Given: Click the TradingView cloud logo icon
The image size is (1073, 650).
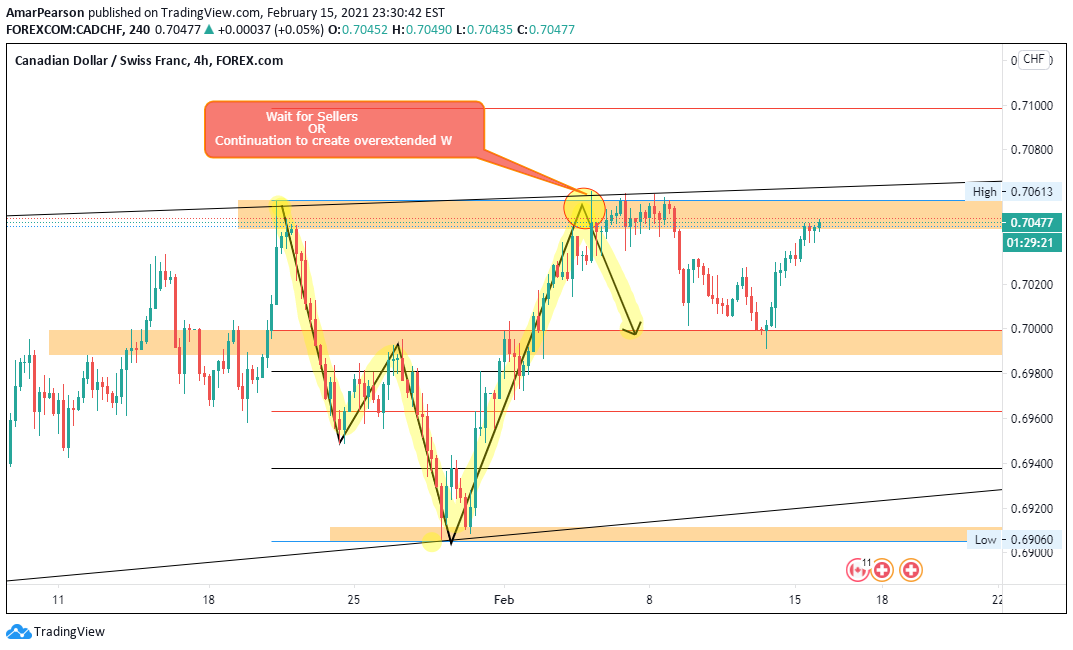Looking at the screenshot, I should [18, 632].
